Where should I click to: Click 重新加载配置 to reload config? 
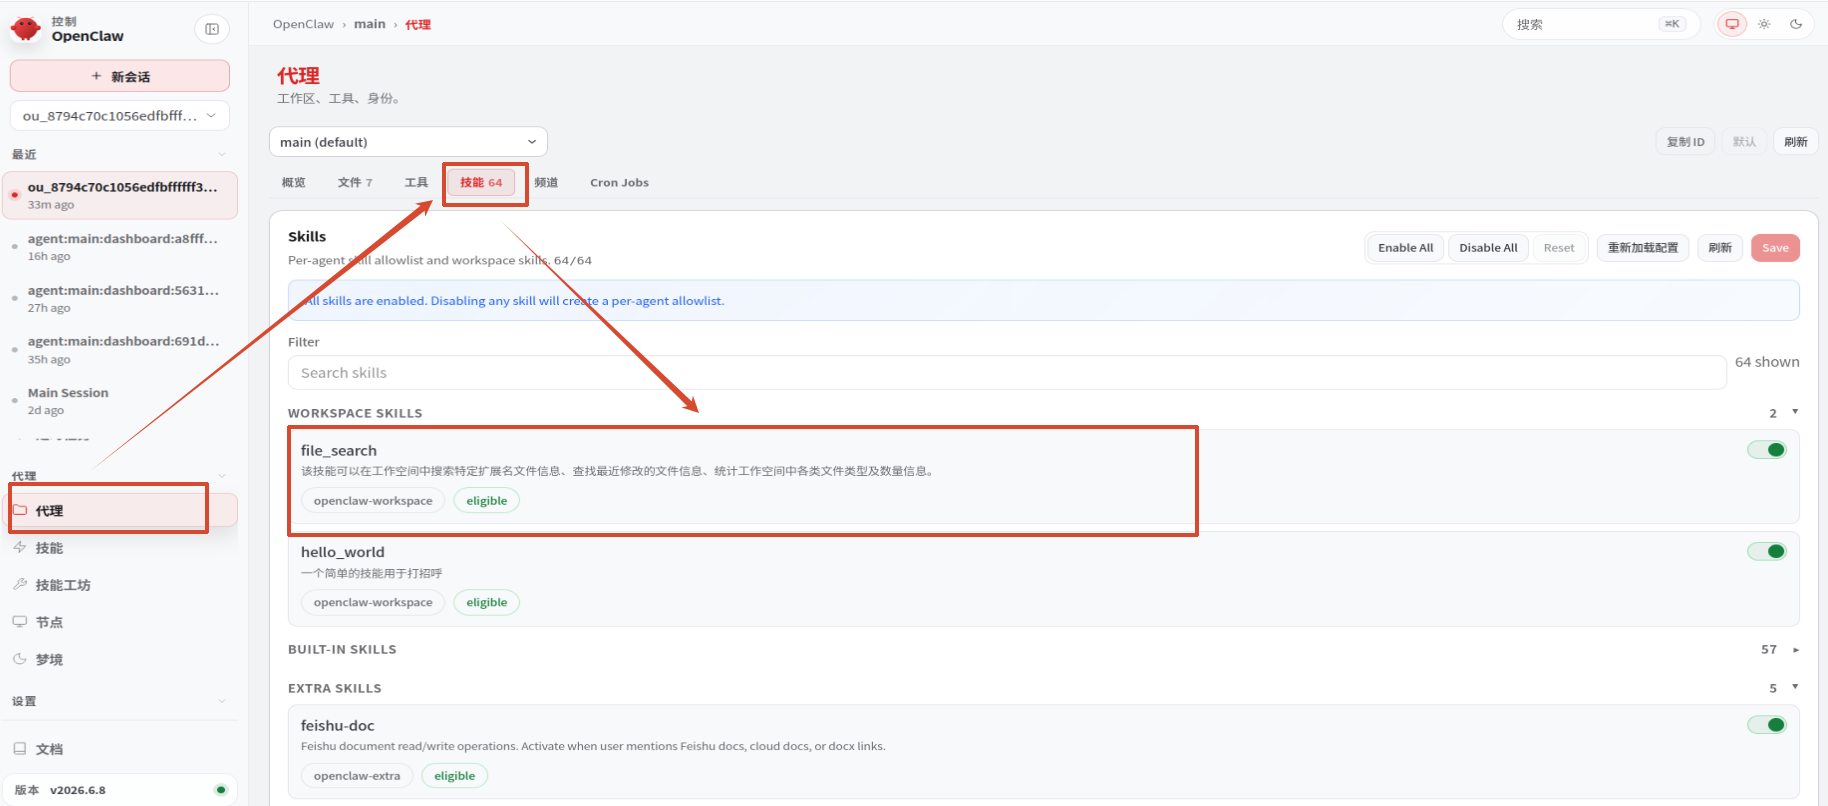click(1643, 248)
